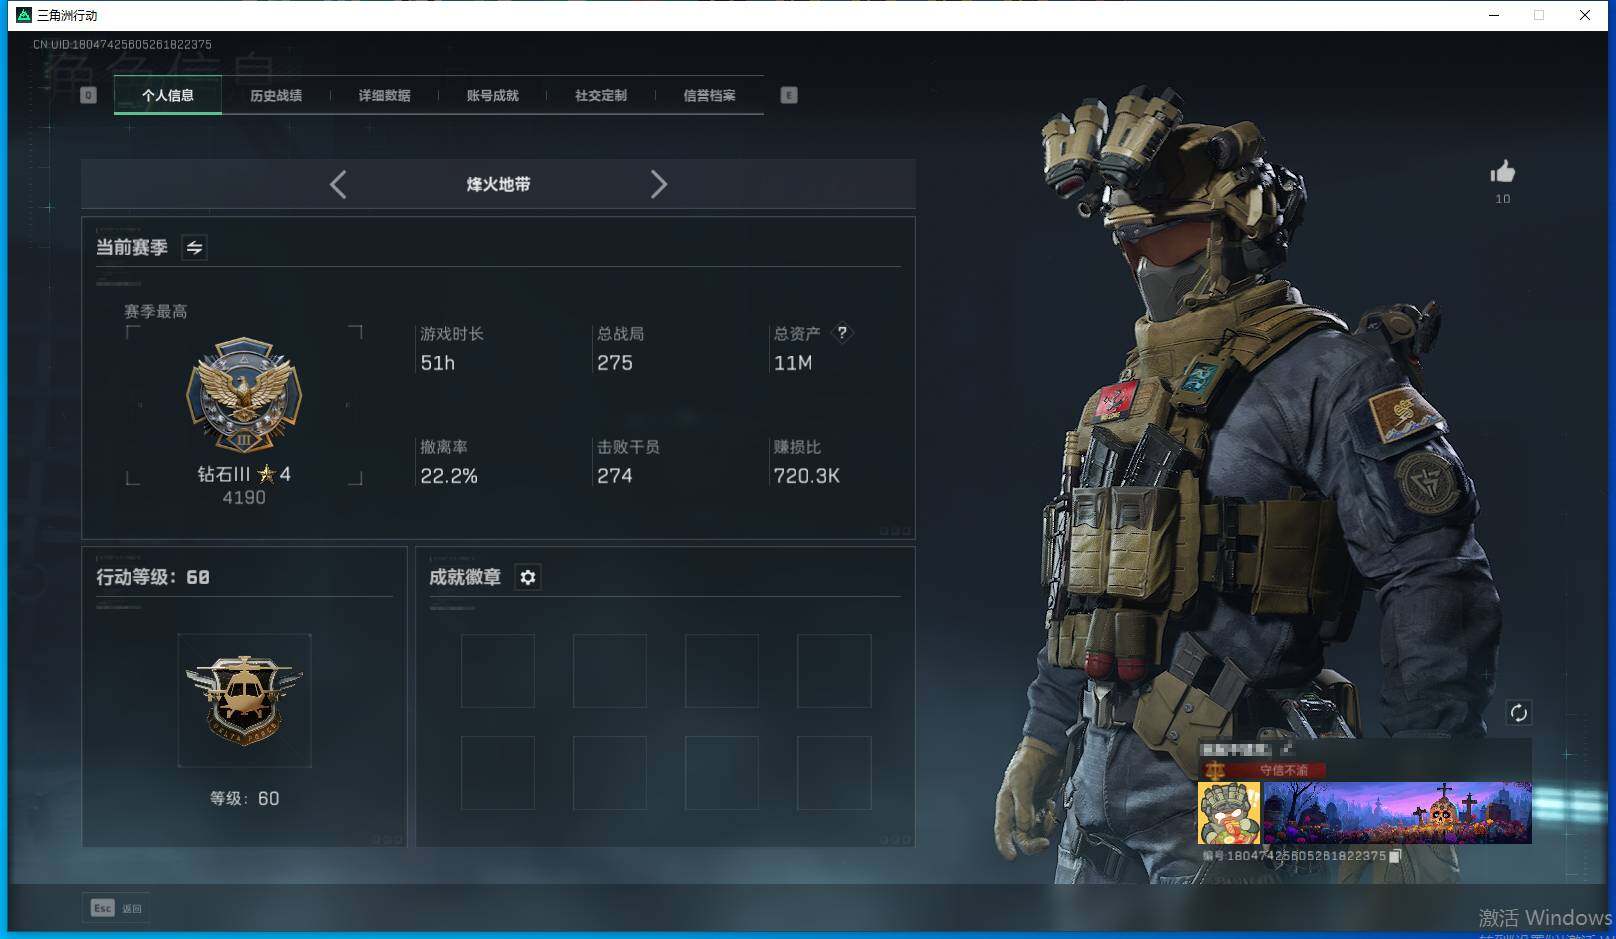Image resolution: width=1616 pixels, height=939 pixels.
Task: Click the season switch icon beside 当前赛季
Action: pyautogui.click(x=194, y=247)
